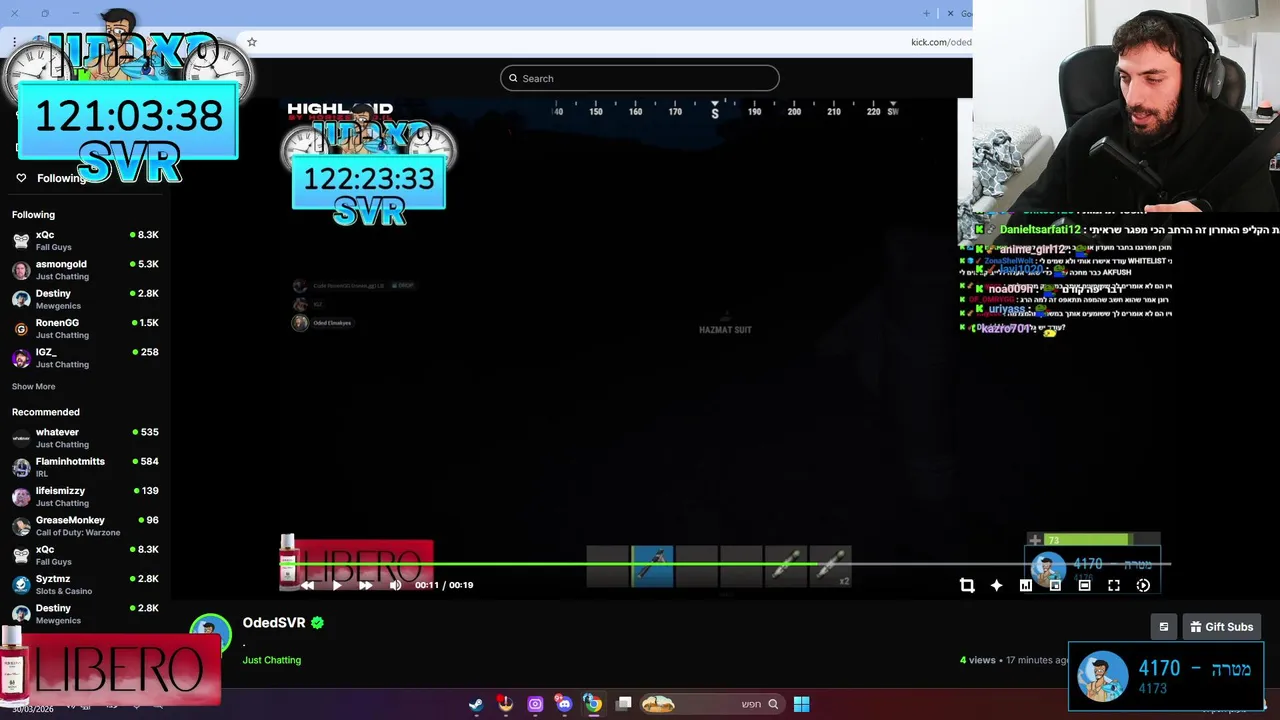1280x720 pixels.
Task: Open Discord from the taskbar
Action: point(564,704)
